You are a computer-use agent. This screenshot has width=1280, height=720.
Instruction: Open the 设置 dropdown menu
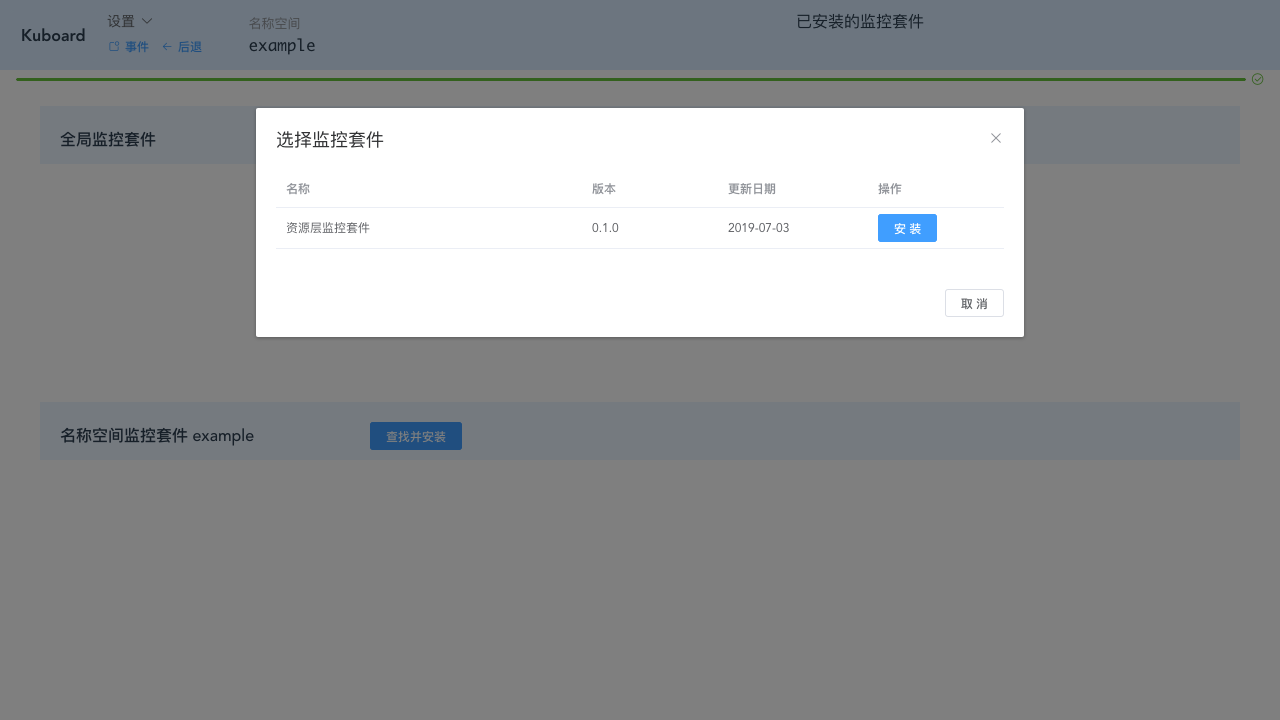(122, 20)
